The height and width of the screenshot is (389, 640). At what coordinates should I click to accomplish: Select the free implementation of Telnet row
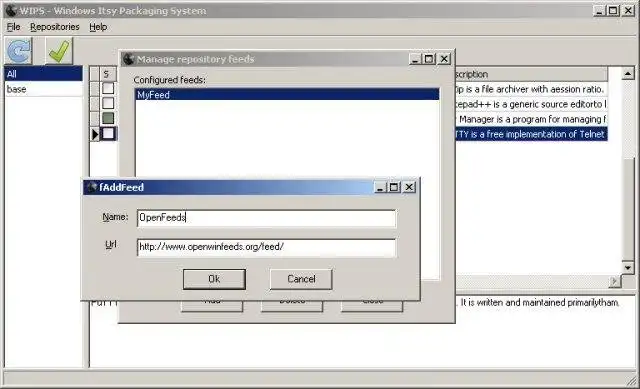[531, 134]
